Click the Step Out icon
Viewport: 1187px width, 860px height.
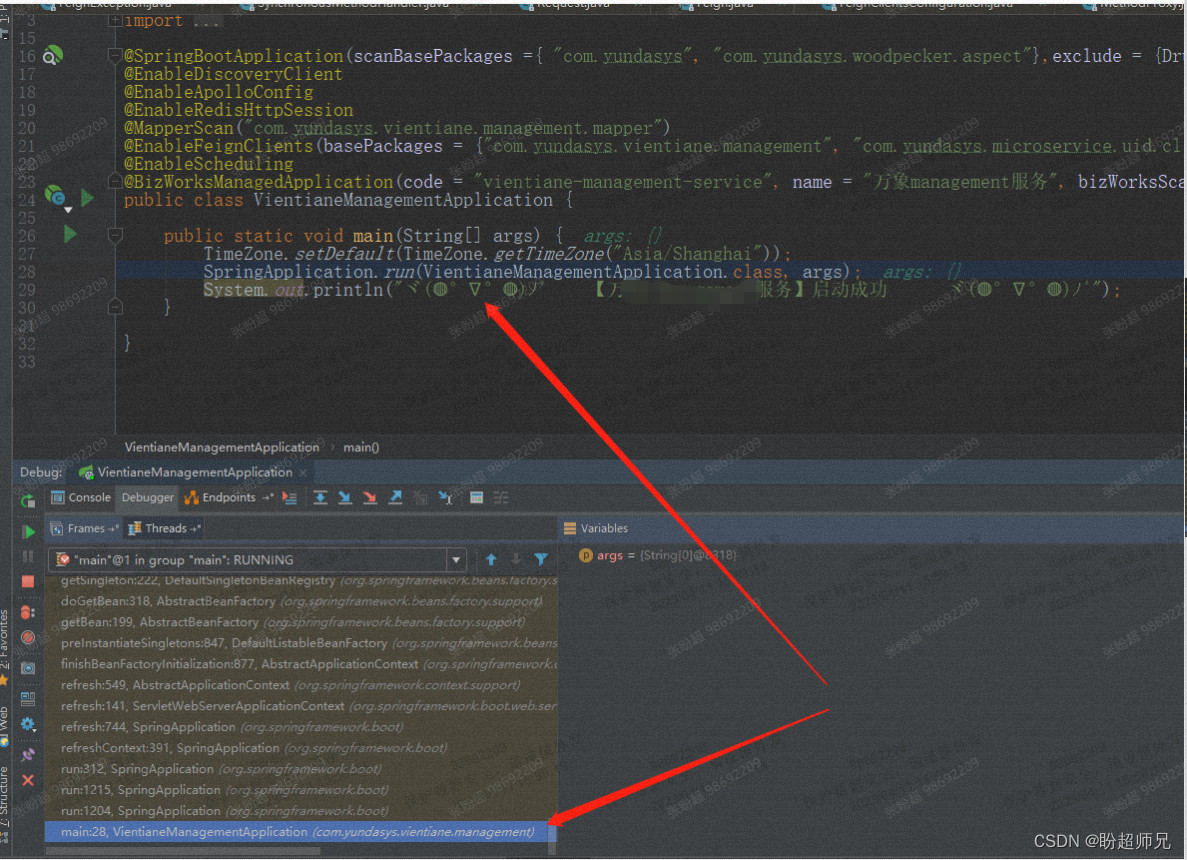395,497
